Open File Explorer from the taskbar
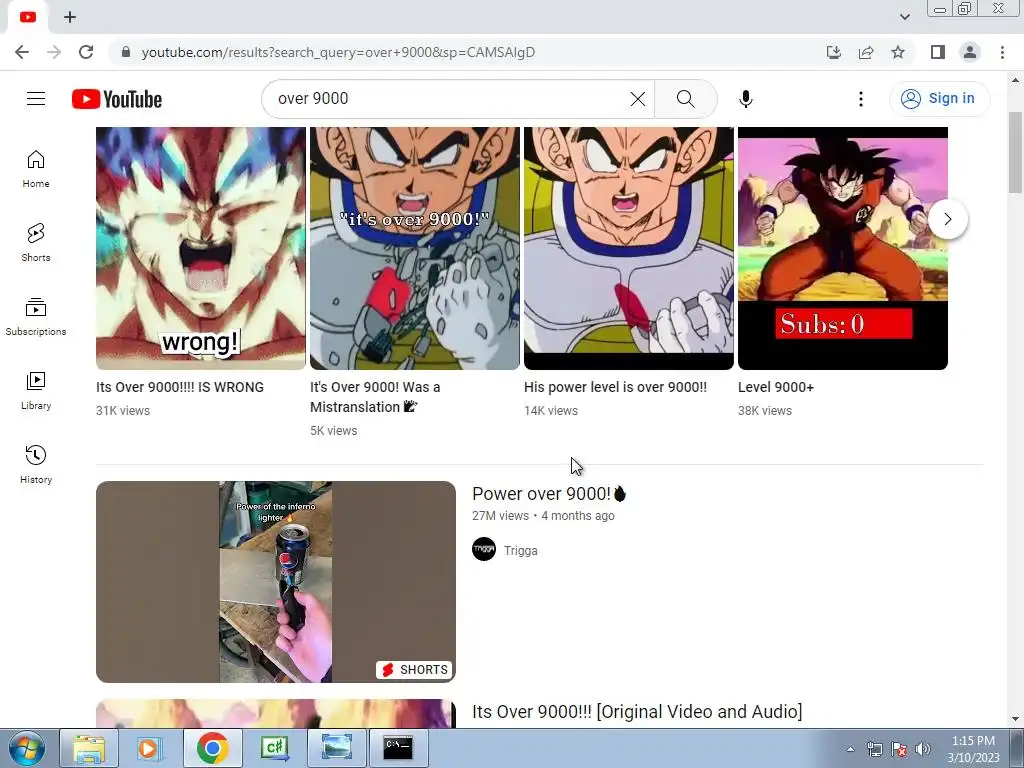 pyautogui.click(x=89, y=748)
